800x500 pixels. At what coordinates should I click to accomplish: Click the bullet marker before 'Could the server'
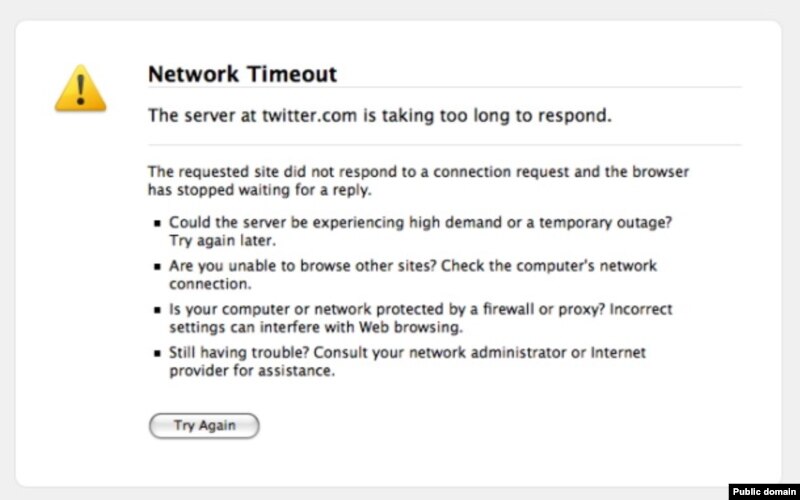pos(156,223)
